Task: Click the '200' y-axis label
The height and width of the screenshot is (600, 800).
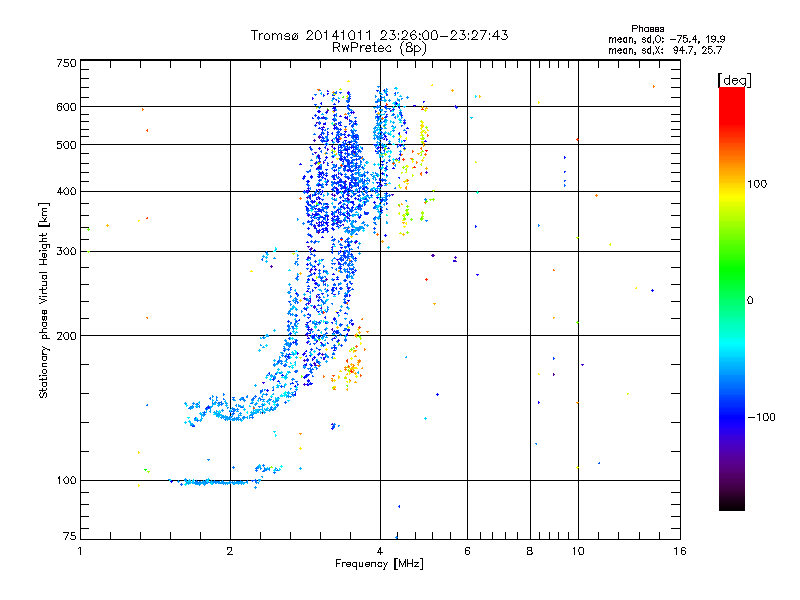Action: point(67,336)
